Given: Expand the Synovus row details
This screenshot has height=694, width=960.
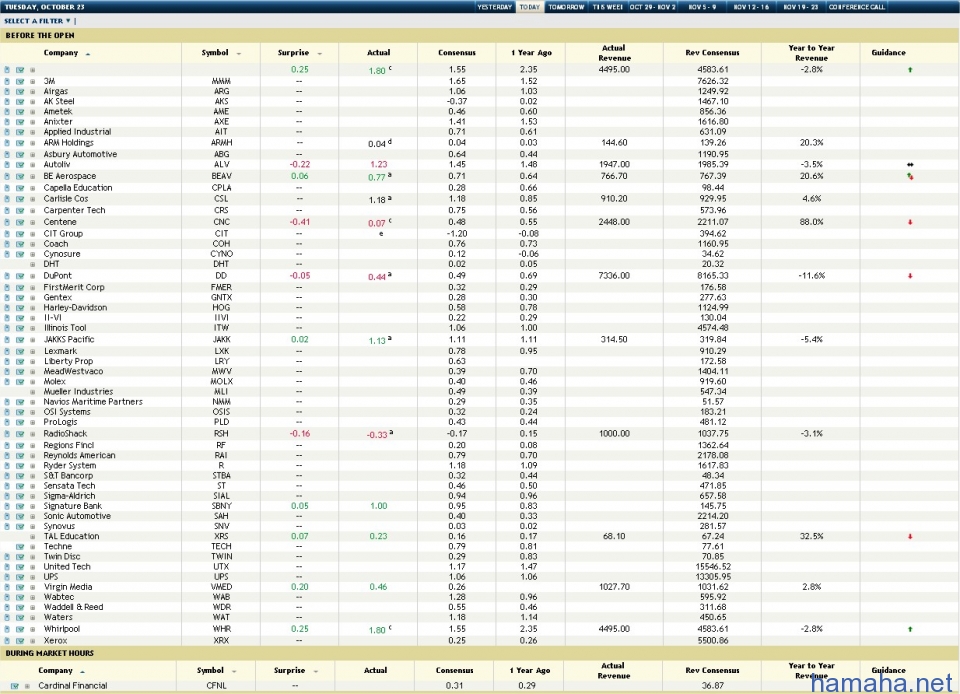Looking at the screenshot, I should 32,527.
